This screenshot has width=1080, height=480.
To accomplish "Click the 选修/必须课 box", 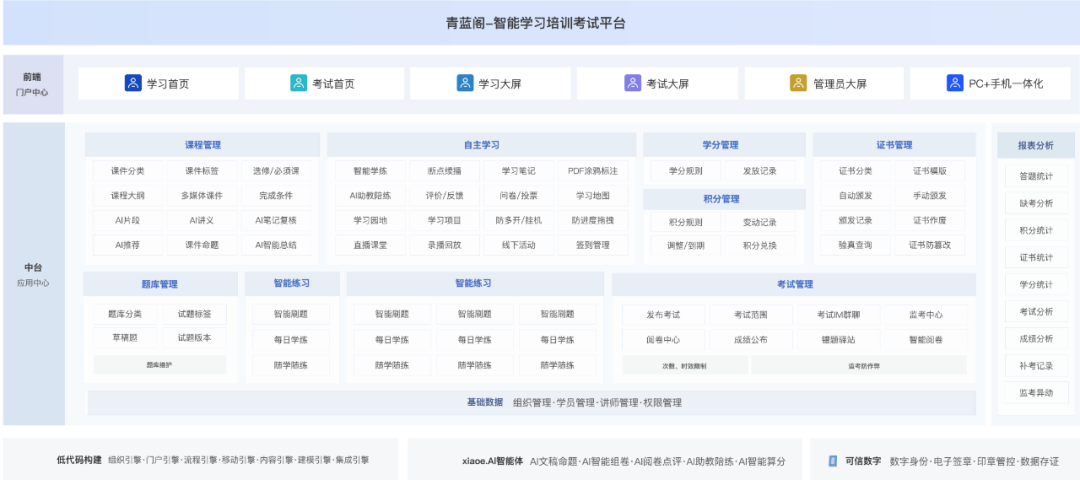I will pyautogui.click(x=276, y=171).
